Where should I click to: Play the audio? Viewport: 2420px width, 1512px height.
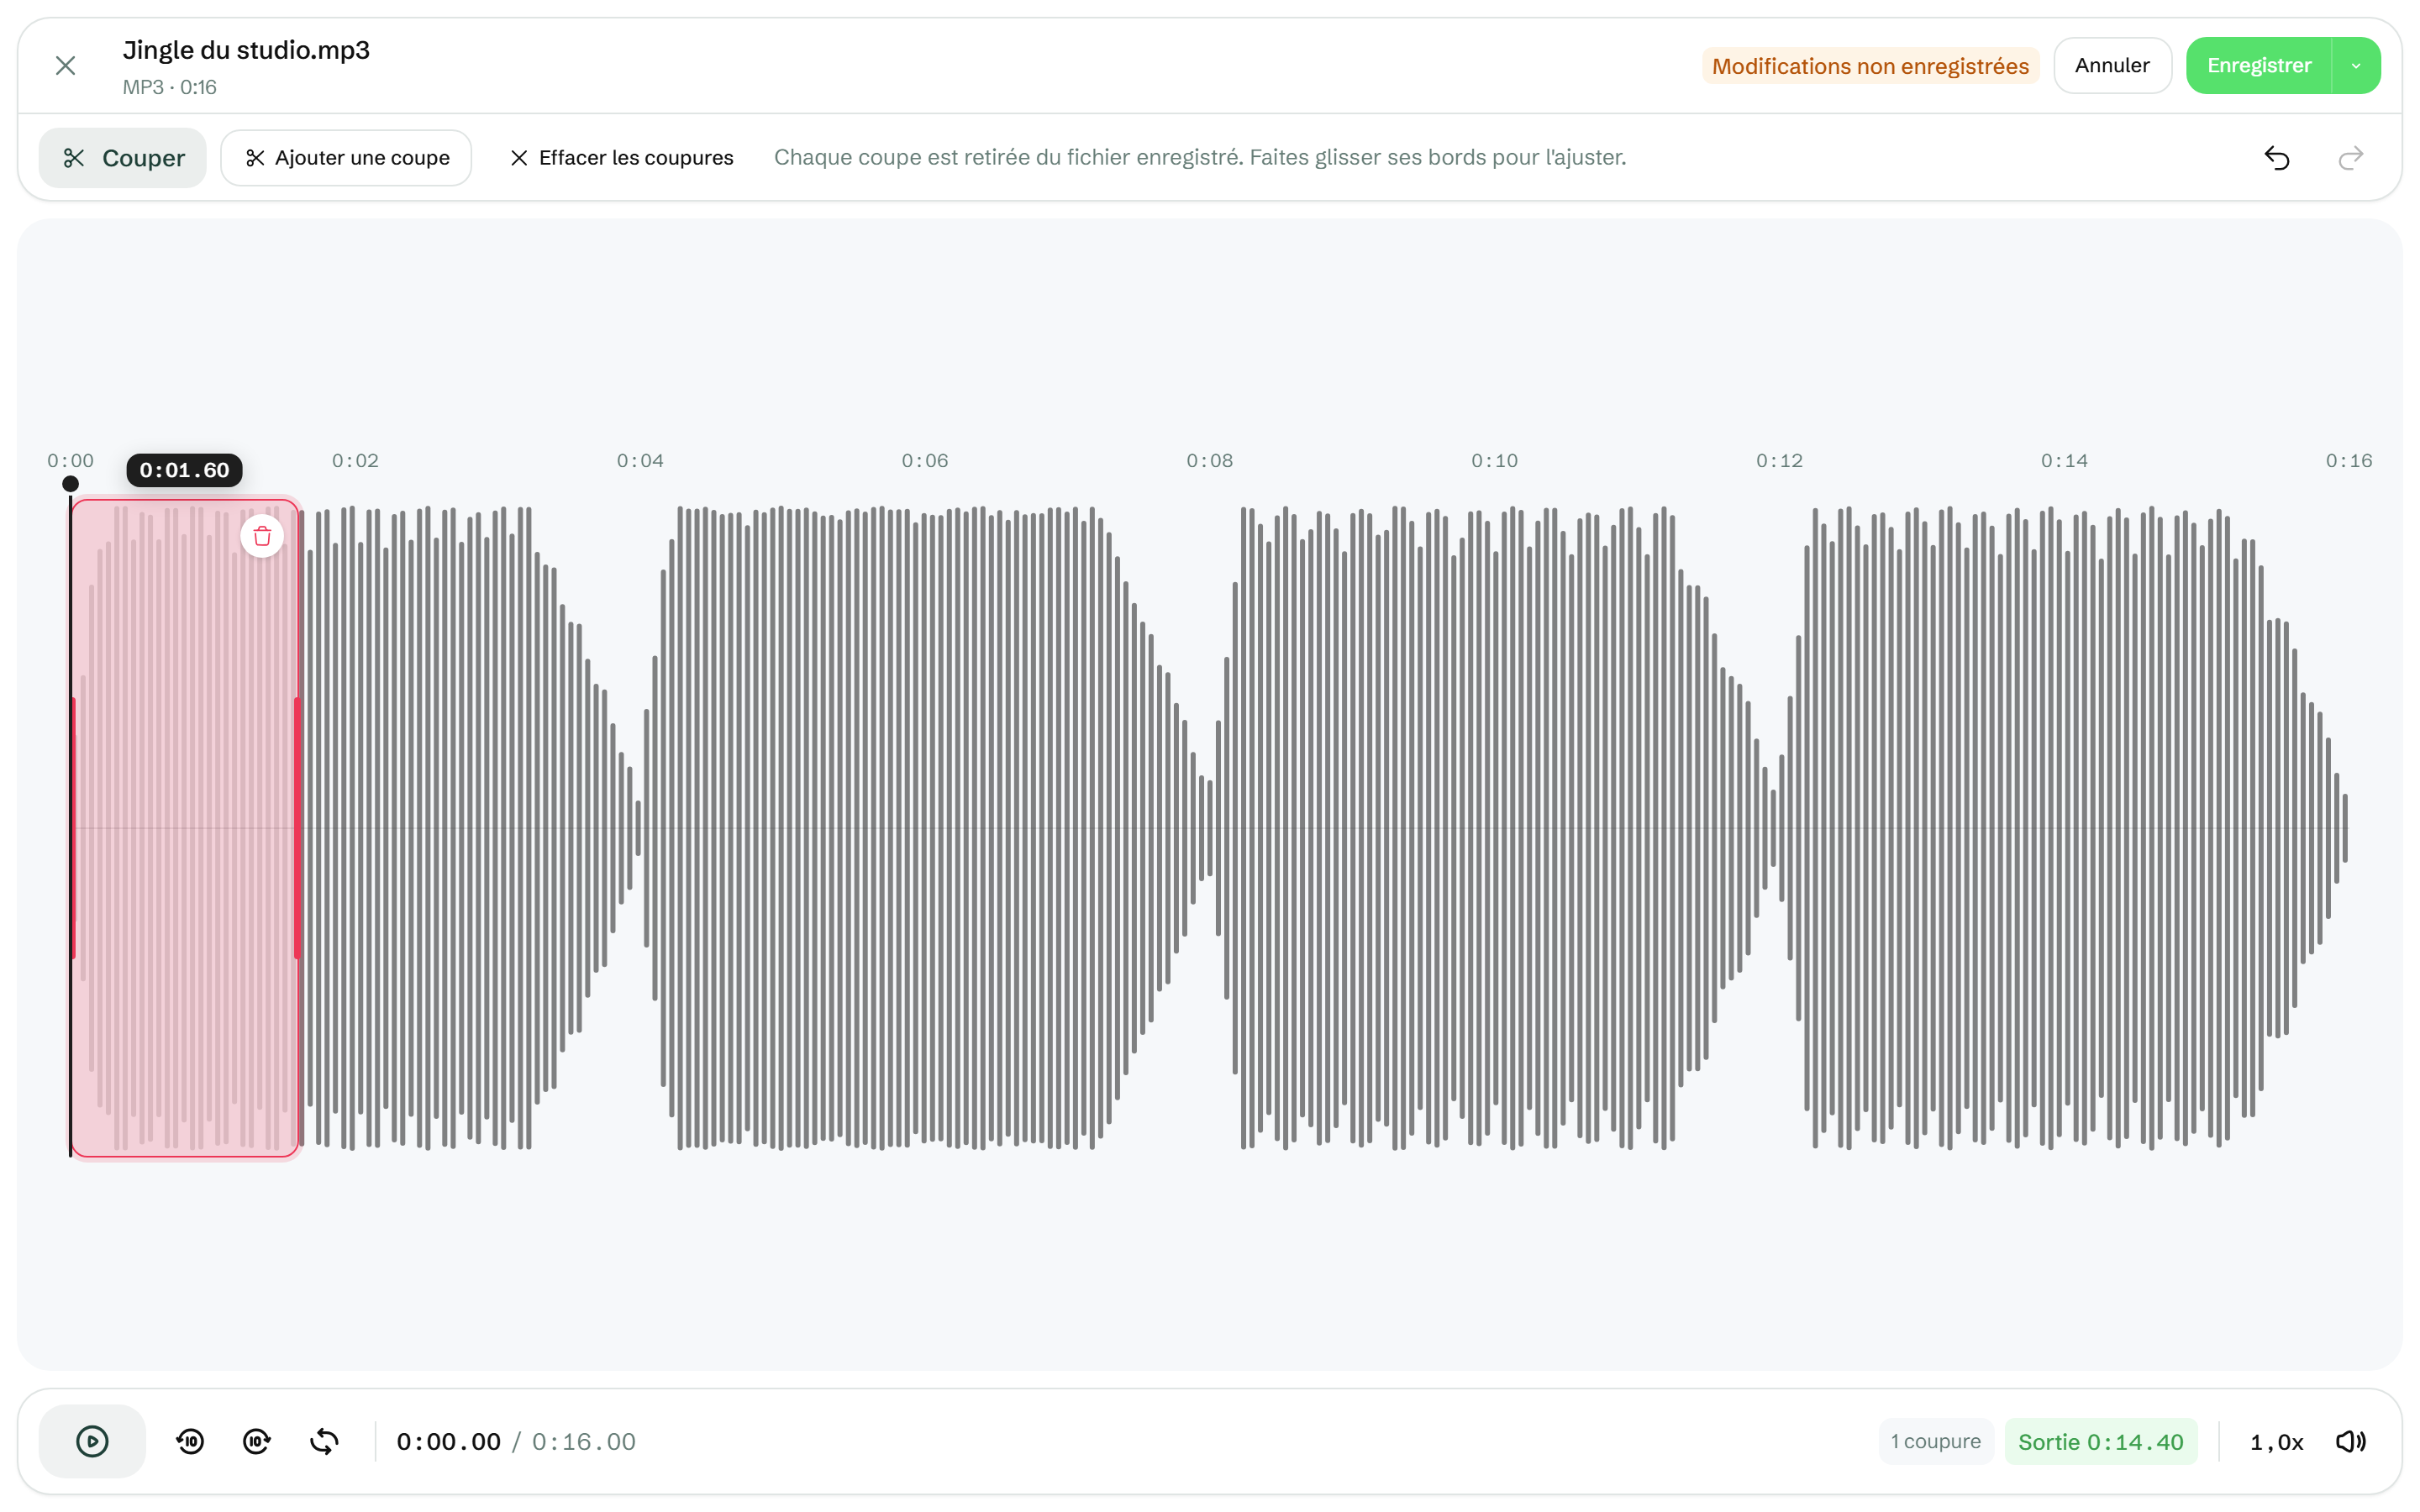(92, 1441)
